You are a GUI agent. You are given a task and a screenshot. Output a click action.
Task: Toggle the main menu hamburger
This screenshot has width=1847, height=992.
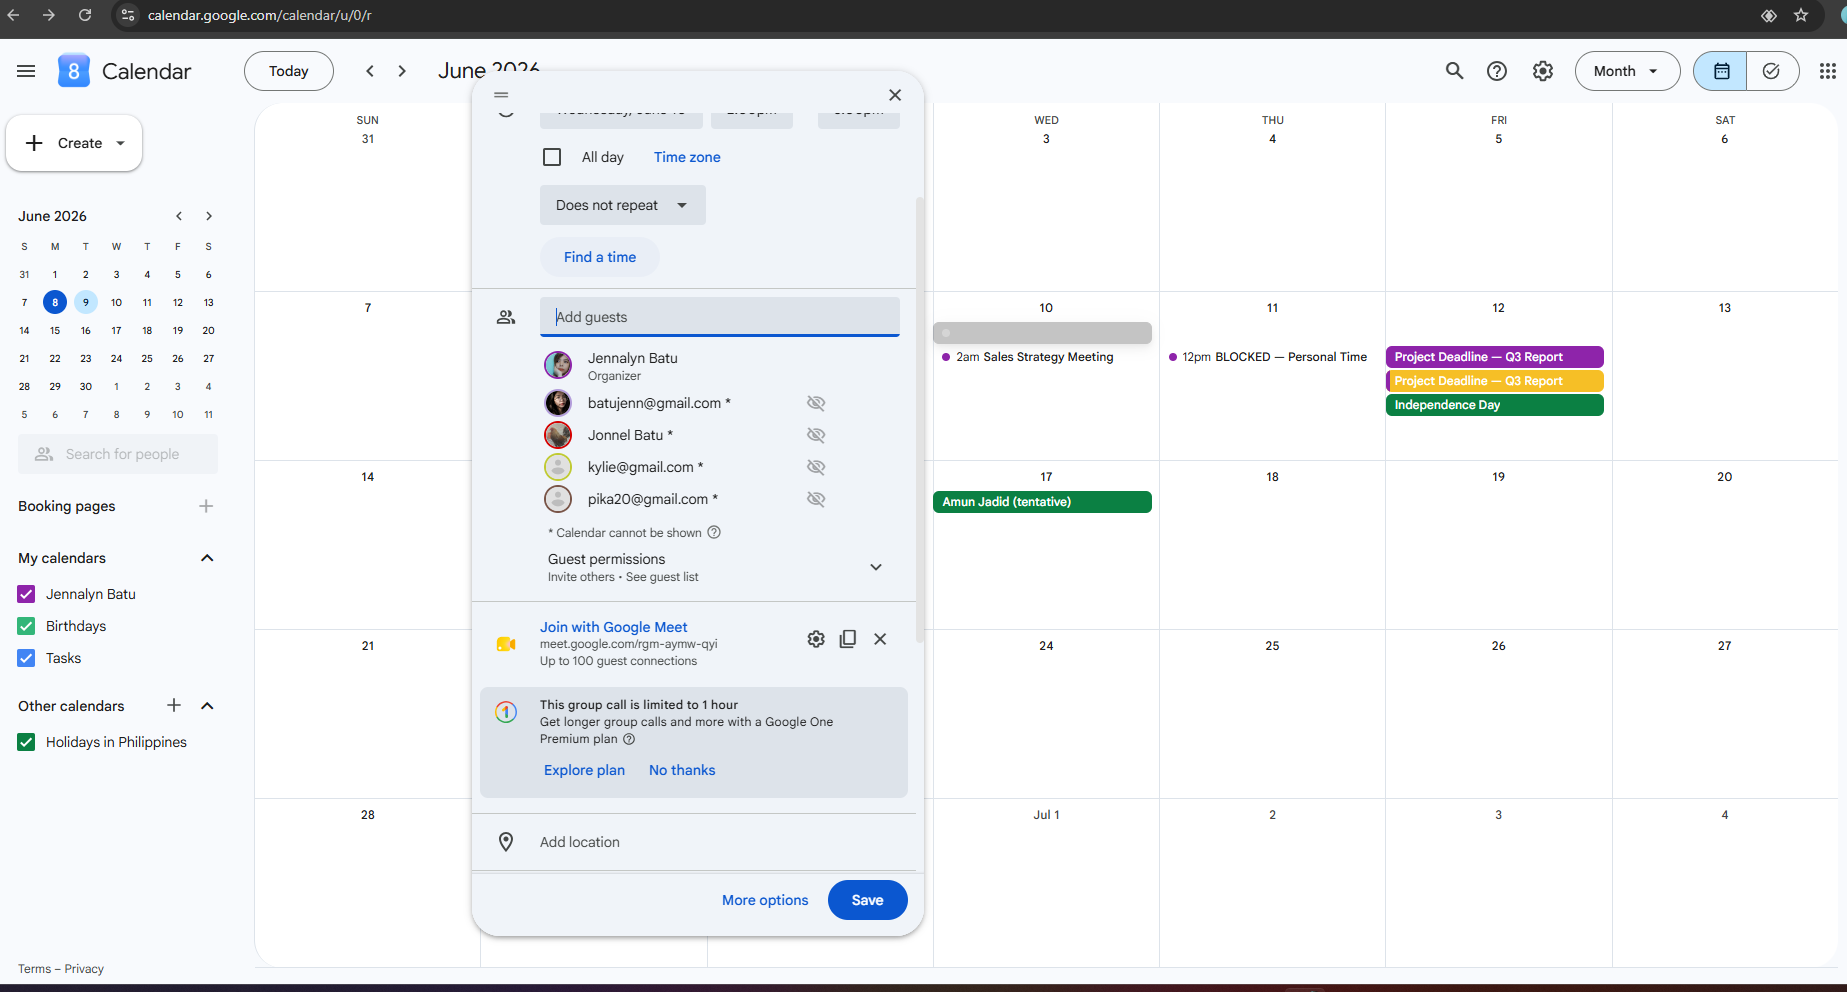click(x=26, y=71)
